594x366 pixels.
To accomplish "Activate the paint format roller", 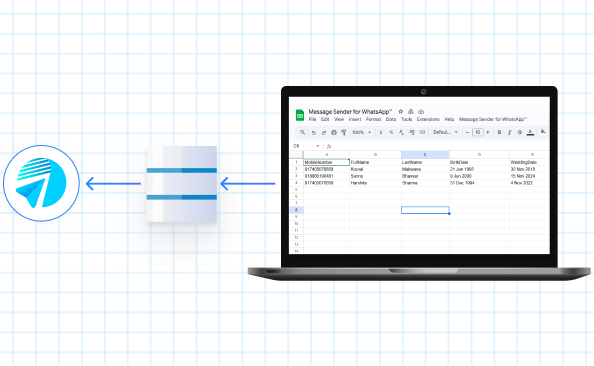I will (x=344, y=132).
